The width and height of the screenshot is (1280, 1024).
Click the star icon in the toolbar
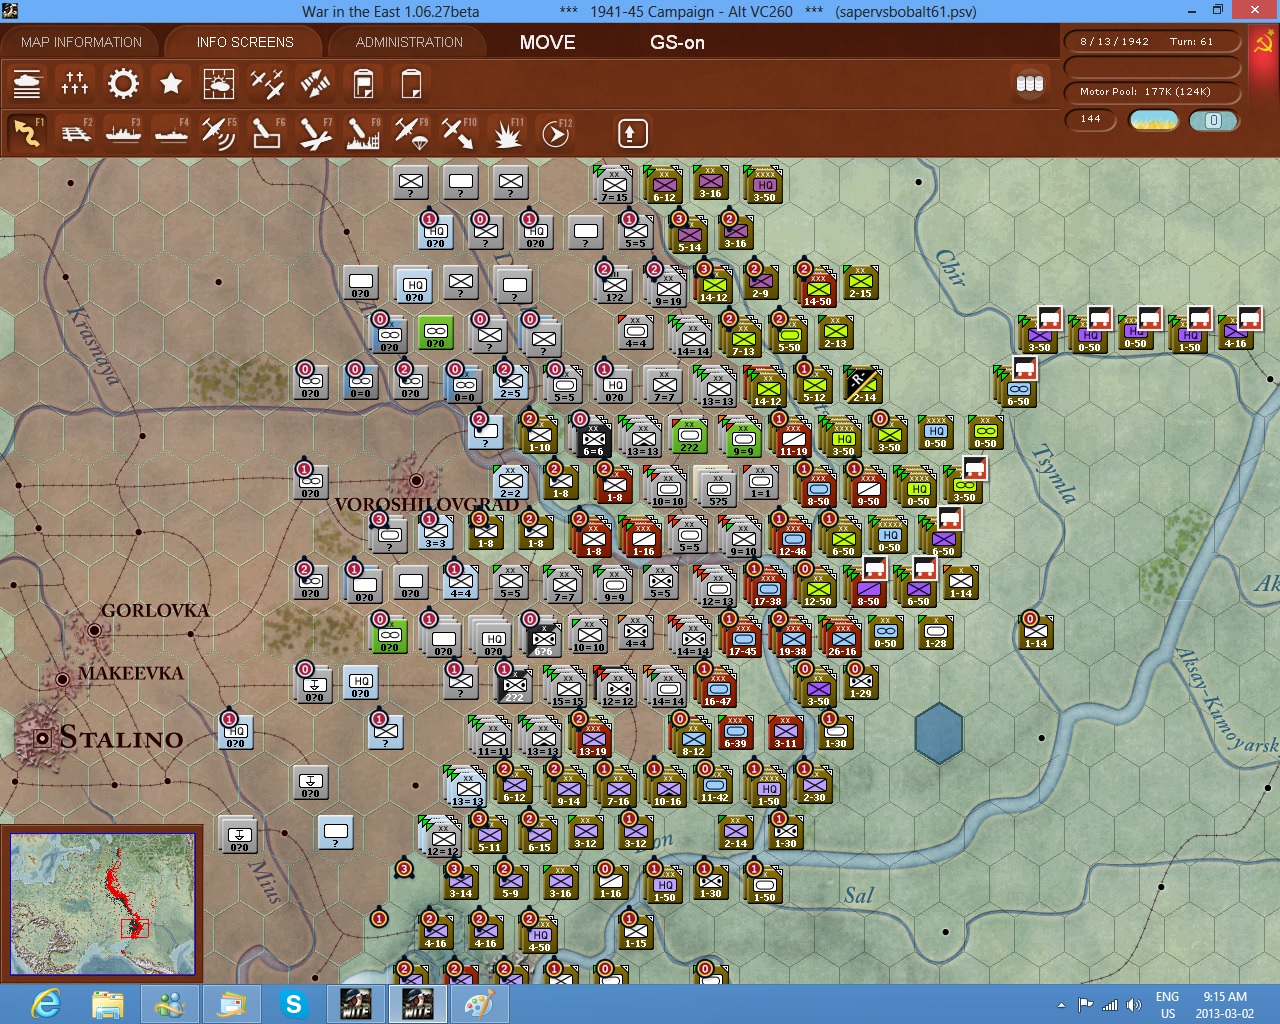(171, 84)
